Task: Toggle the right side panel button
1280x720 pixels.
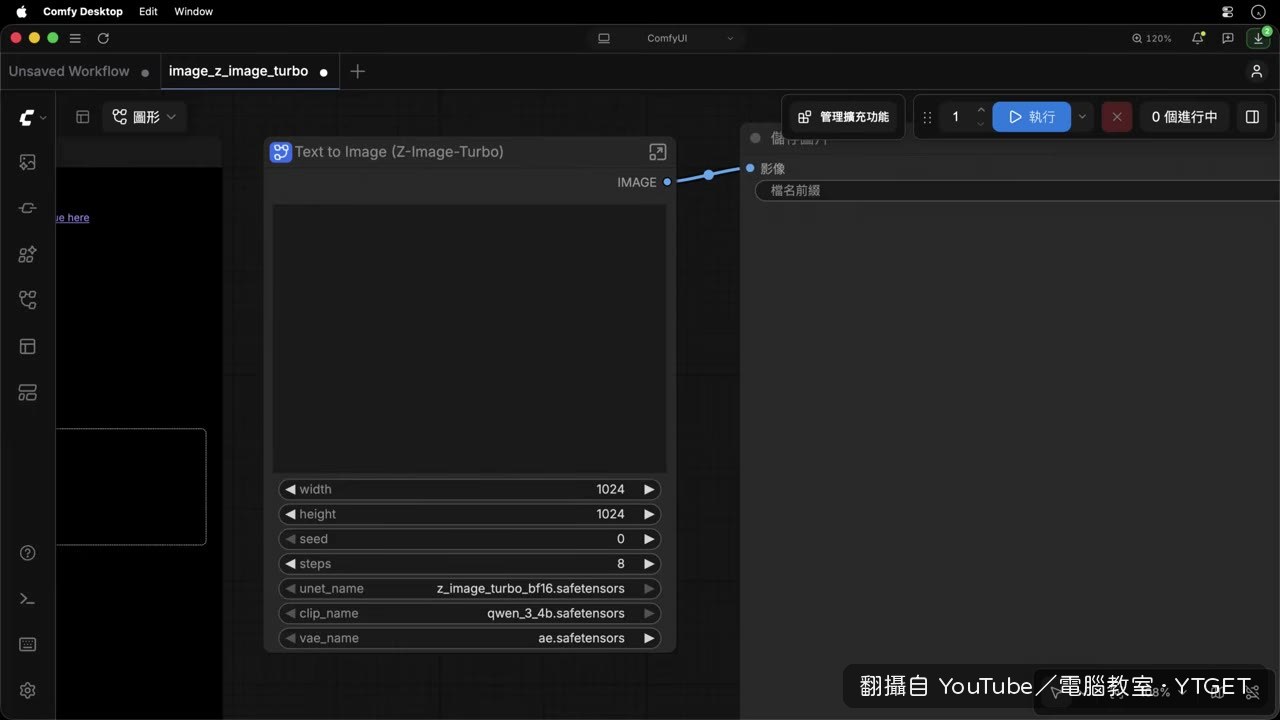Action: tap(1252, 117)
